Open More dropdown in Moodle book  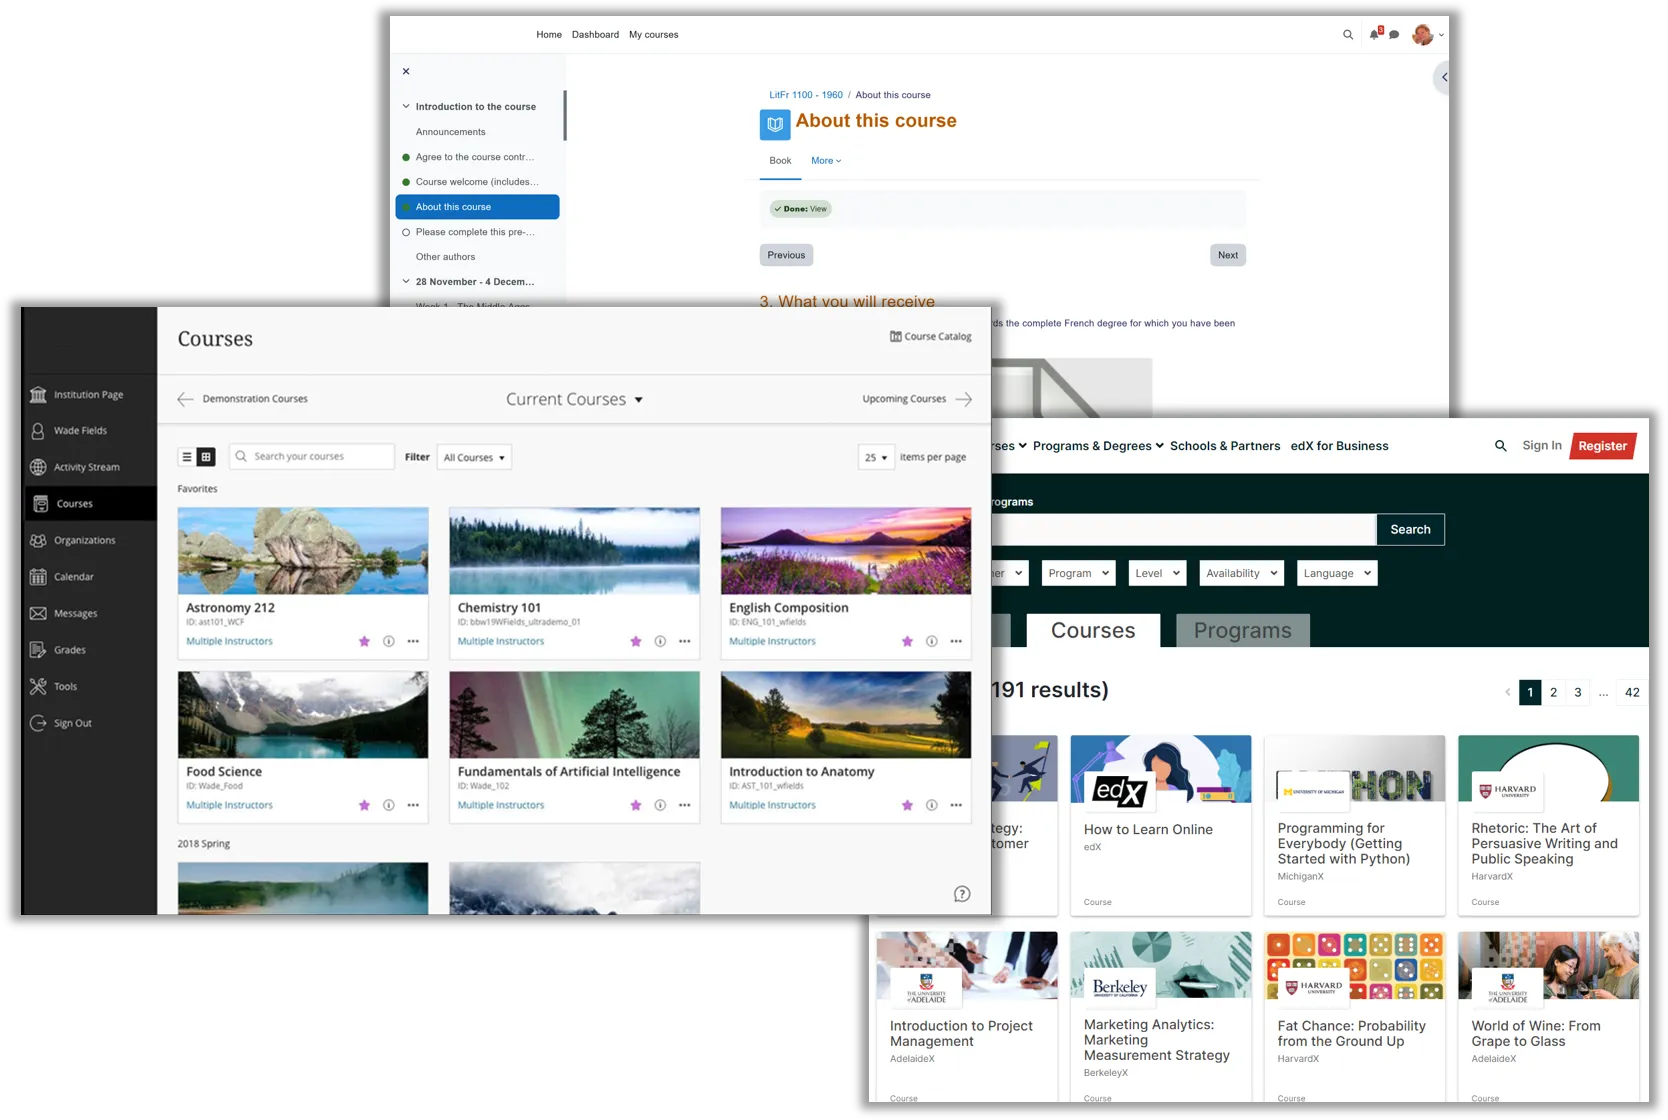pyautogui.click(x=826, y=161)
